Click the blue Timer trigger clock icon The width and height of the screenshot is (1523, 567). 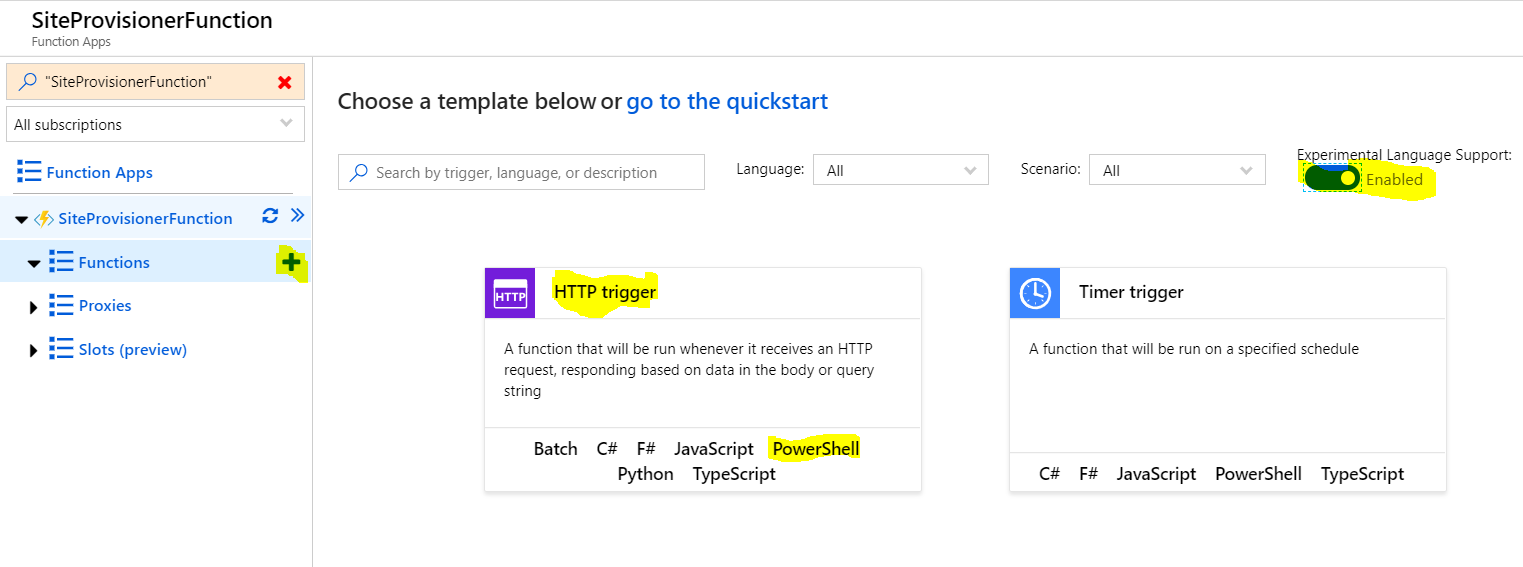[x=1035, y=293]
